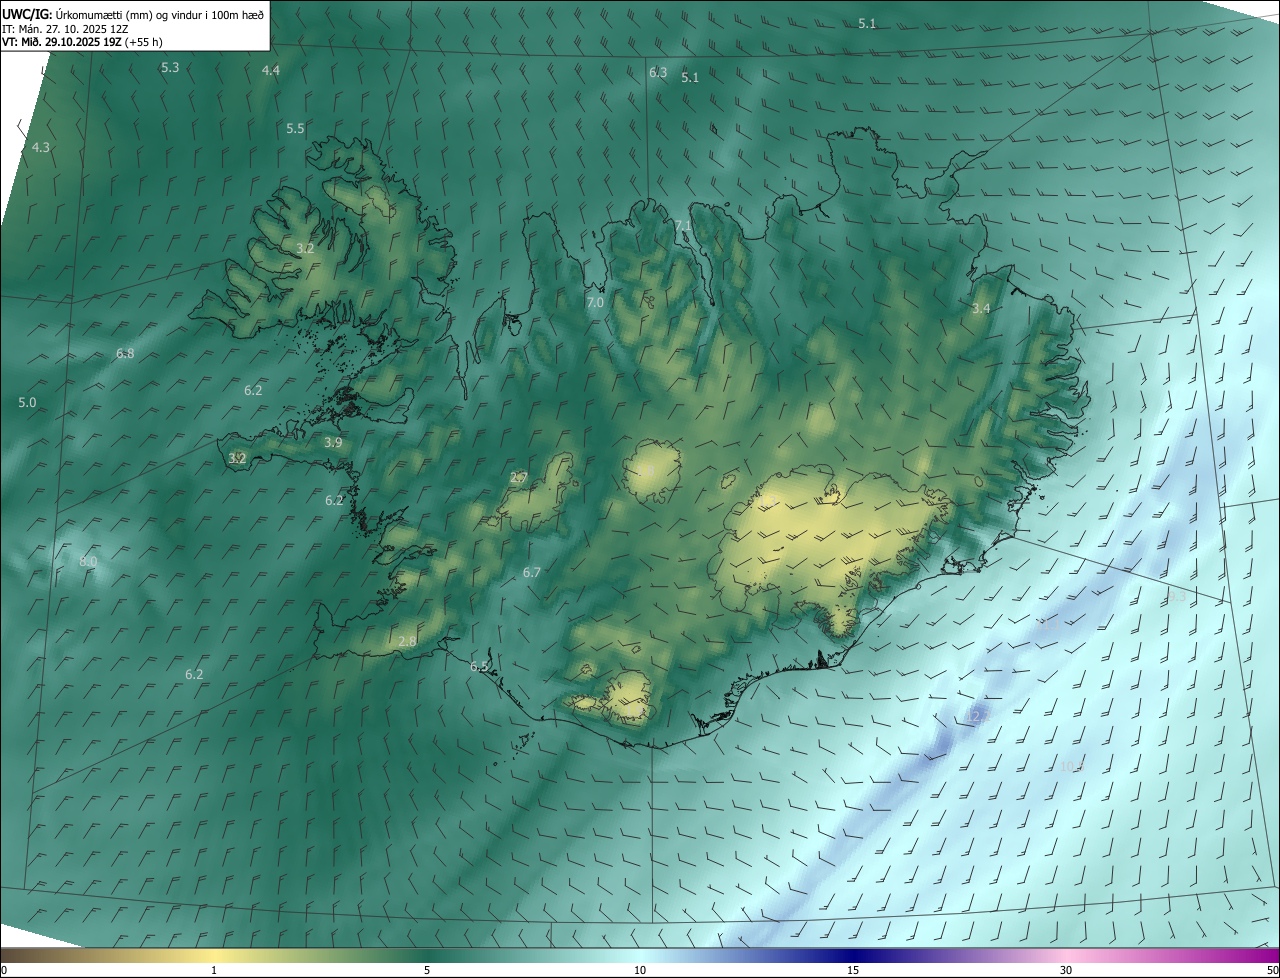Click the 6.7 value on the map

(x=532, y=572)
